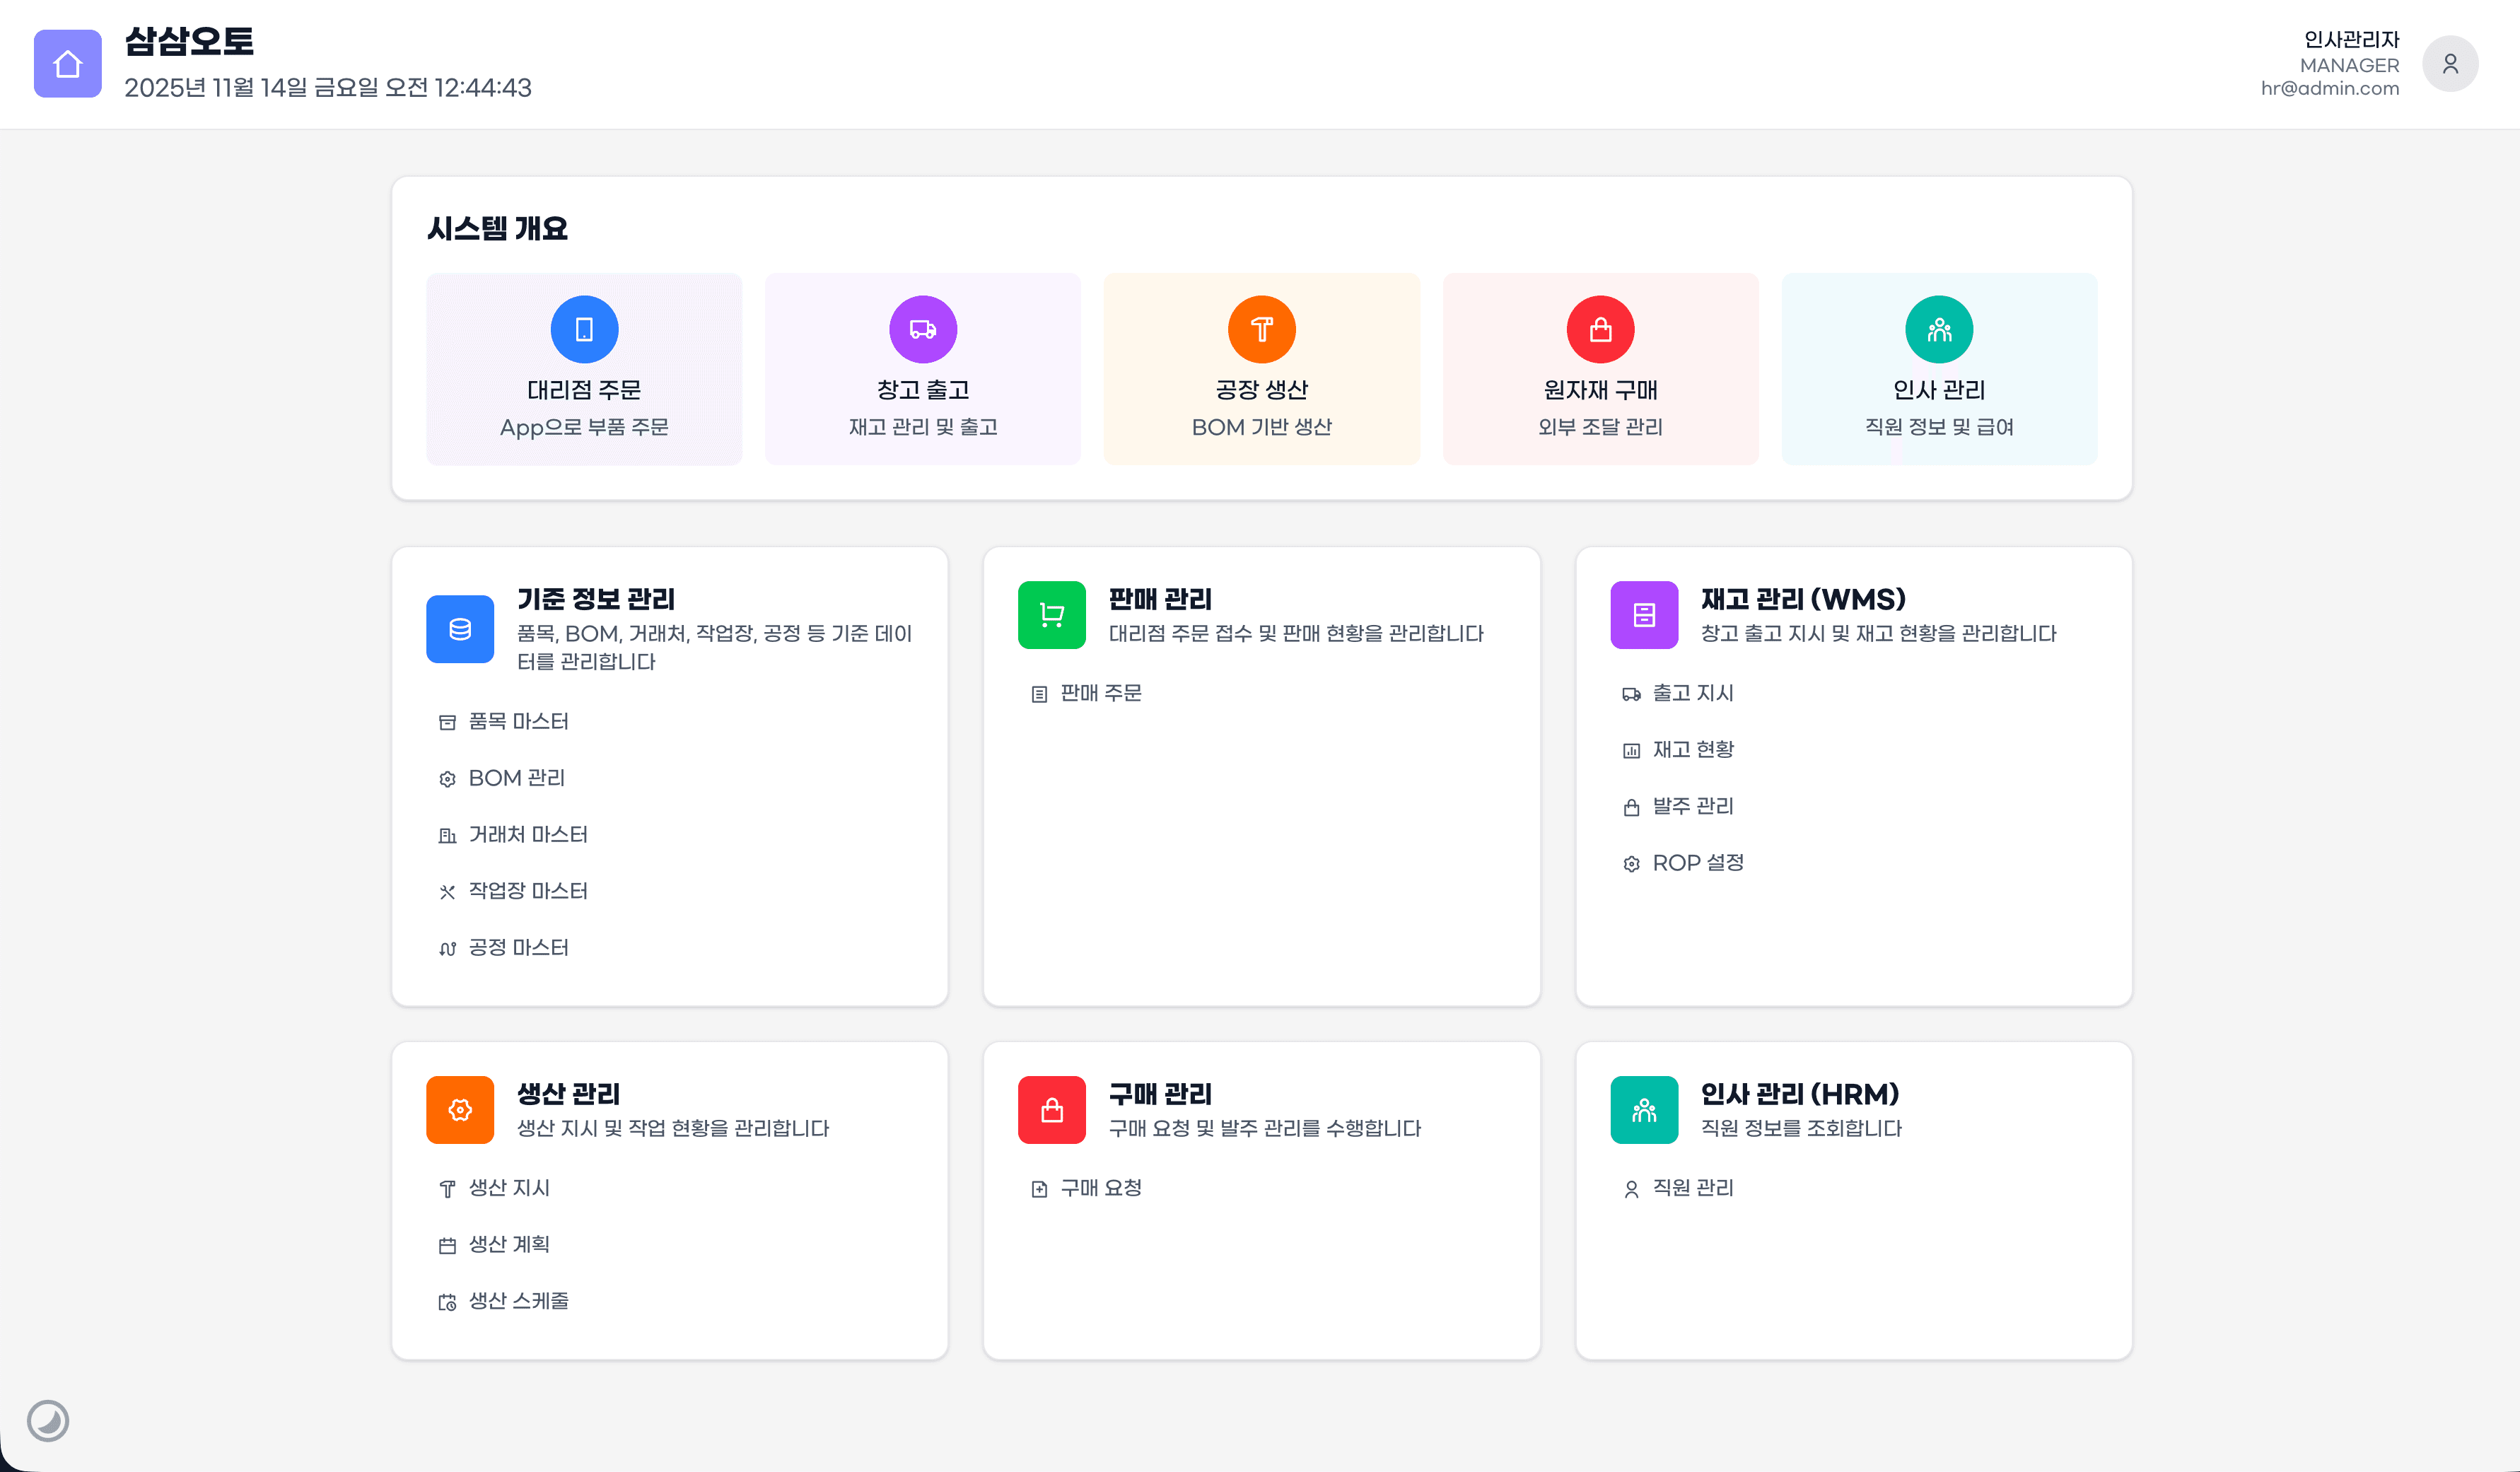Open 품목 마스터 menu link
The height and width of the screenshot is (1472, 2520).
517,721
